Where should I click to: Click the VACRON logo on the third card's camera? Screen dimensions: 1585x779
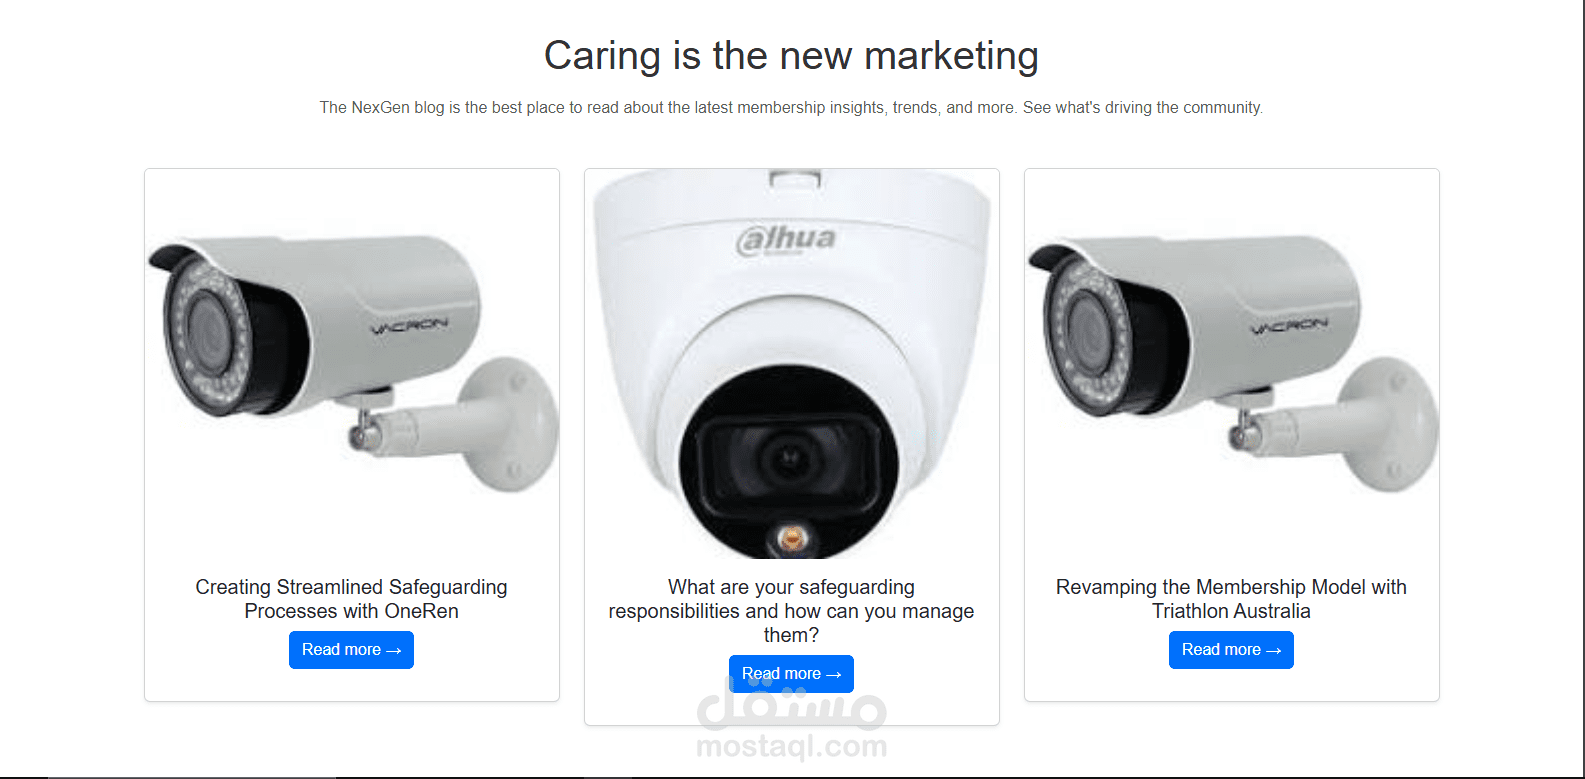1289,325
